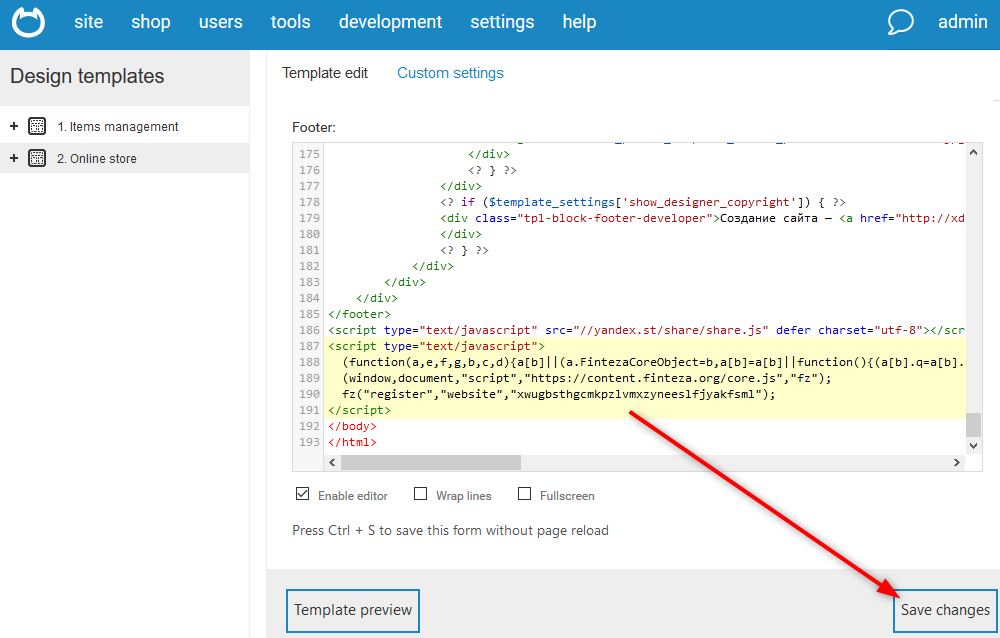
Task: Click the Items management template icon
Action: pyautogui.click(x=37, y=126)
